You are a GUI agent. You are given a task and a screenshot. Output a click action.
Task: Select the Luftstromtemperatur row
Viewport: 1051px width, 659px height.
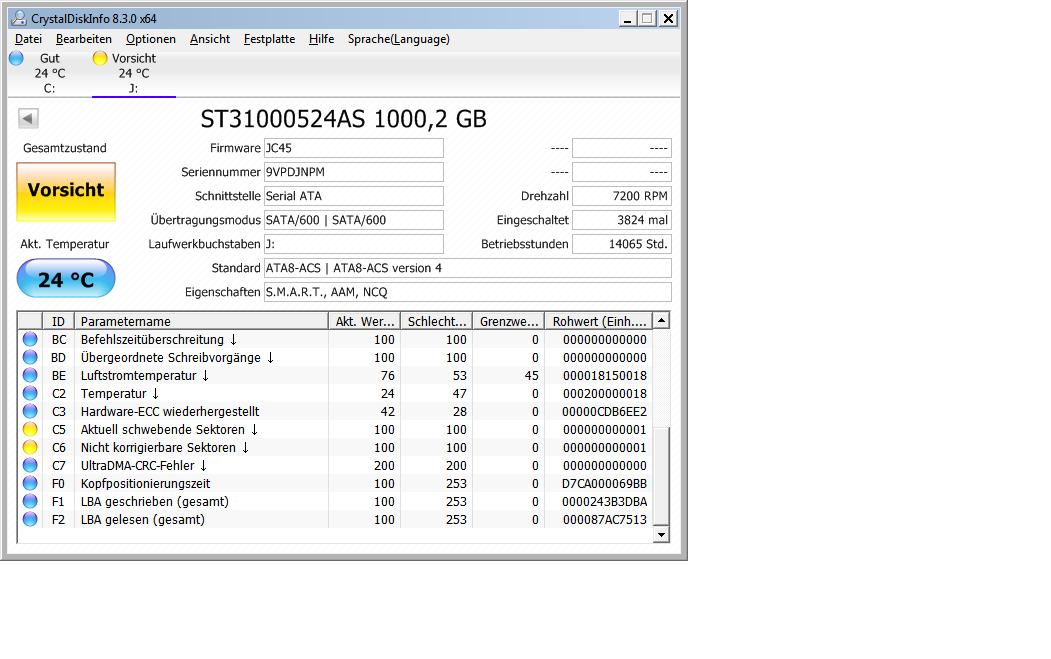coord(334,375)
